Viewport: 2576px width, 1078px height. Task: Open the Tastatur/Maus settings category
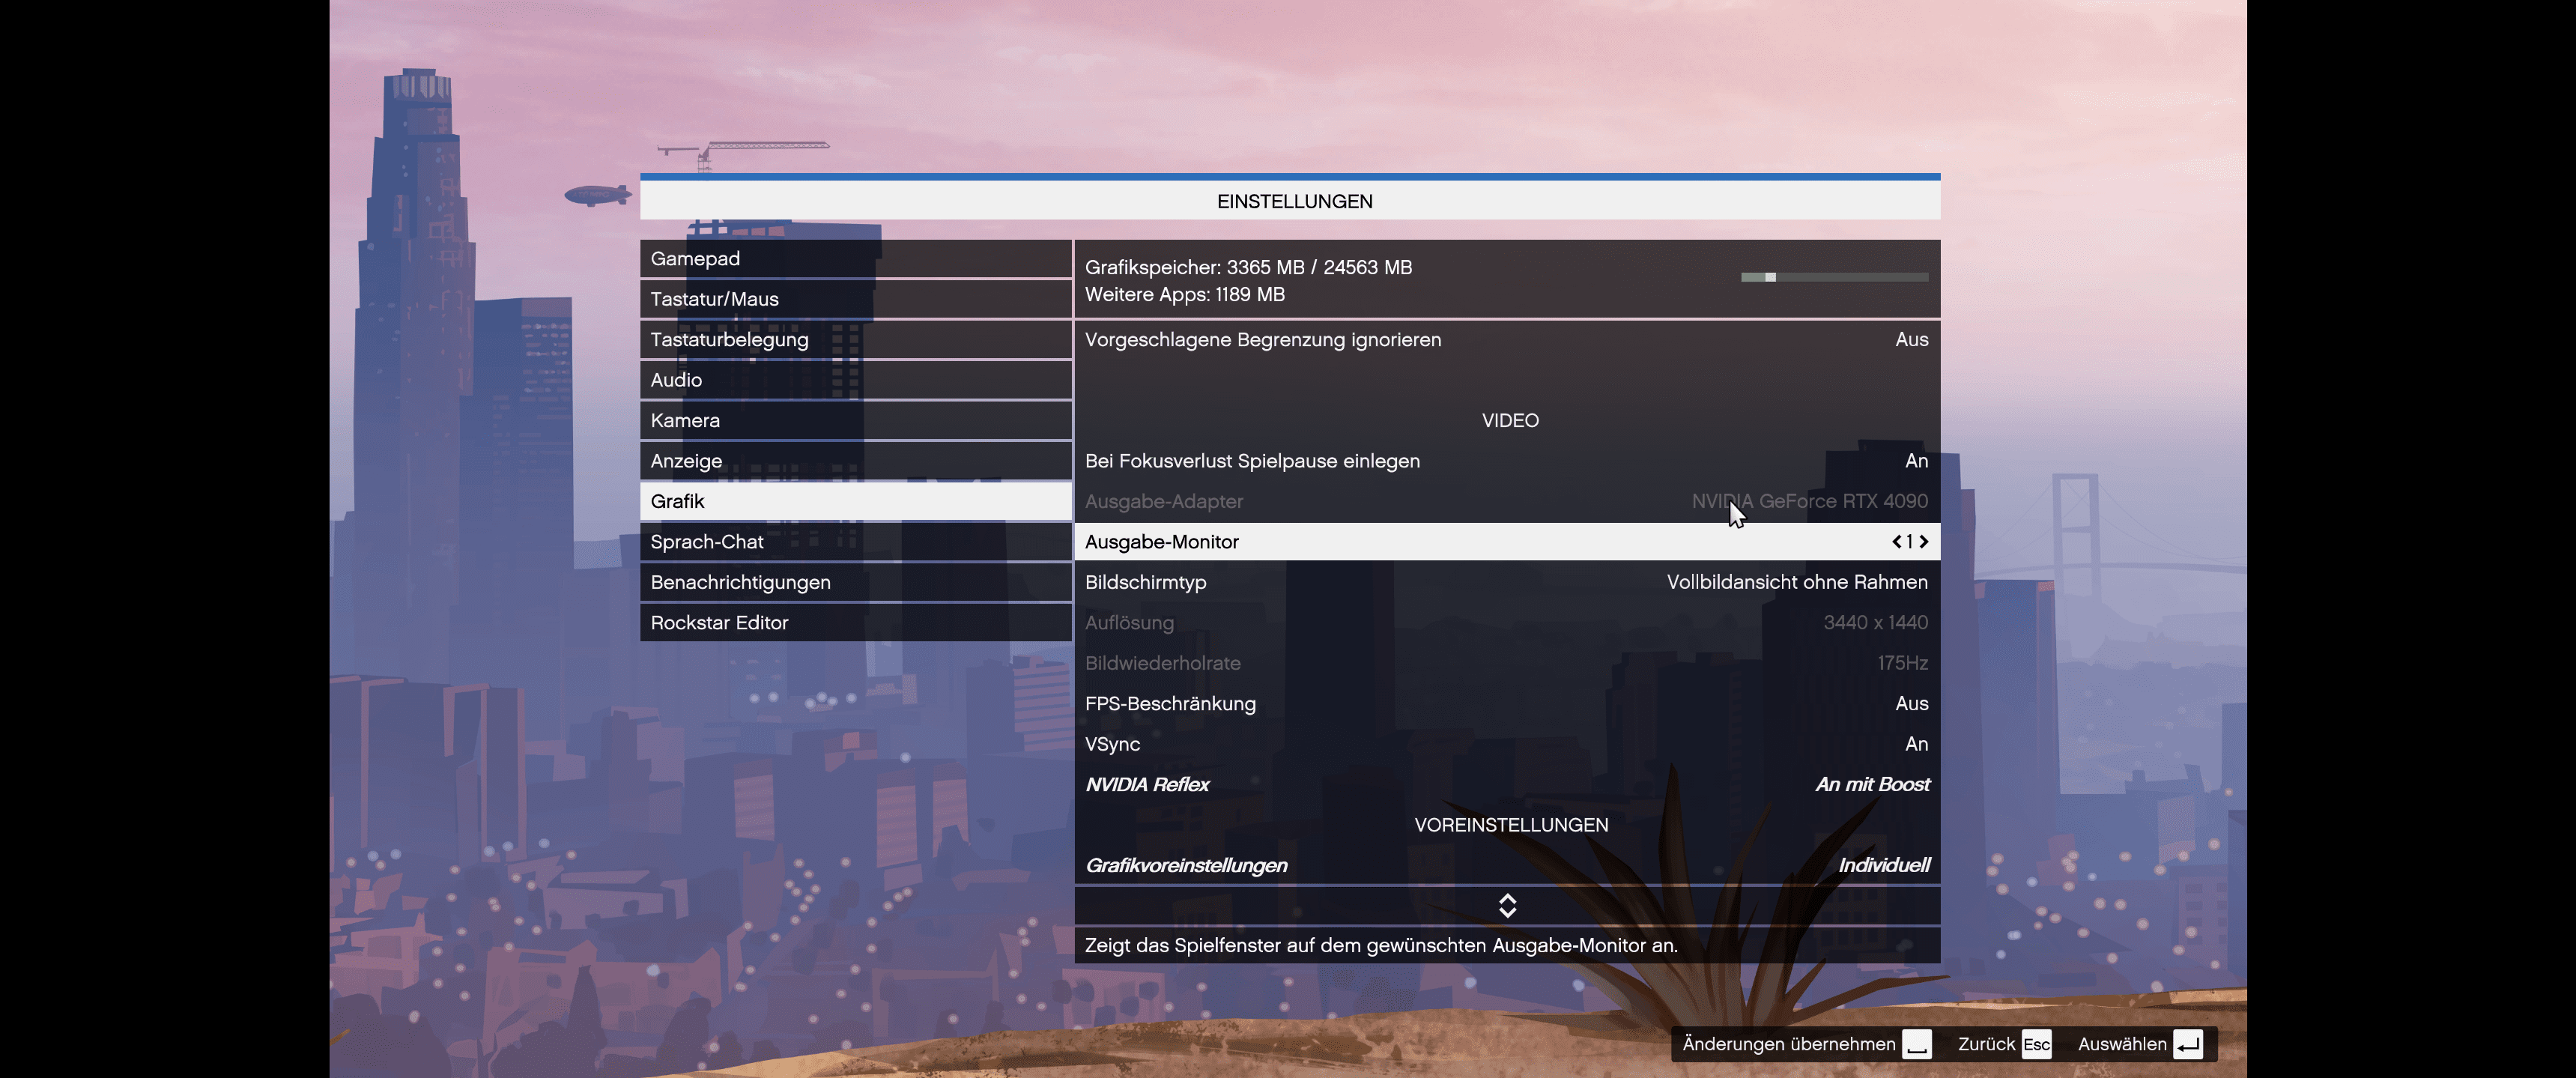point(855,299)
